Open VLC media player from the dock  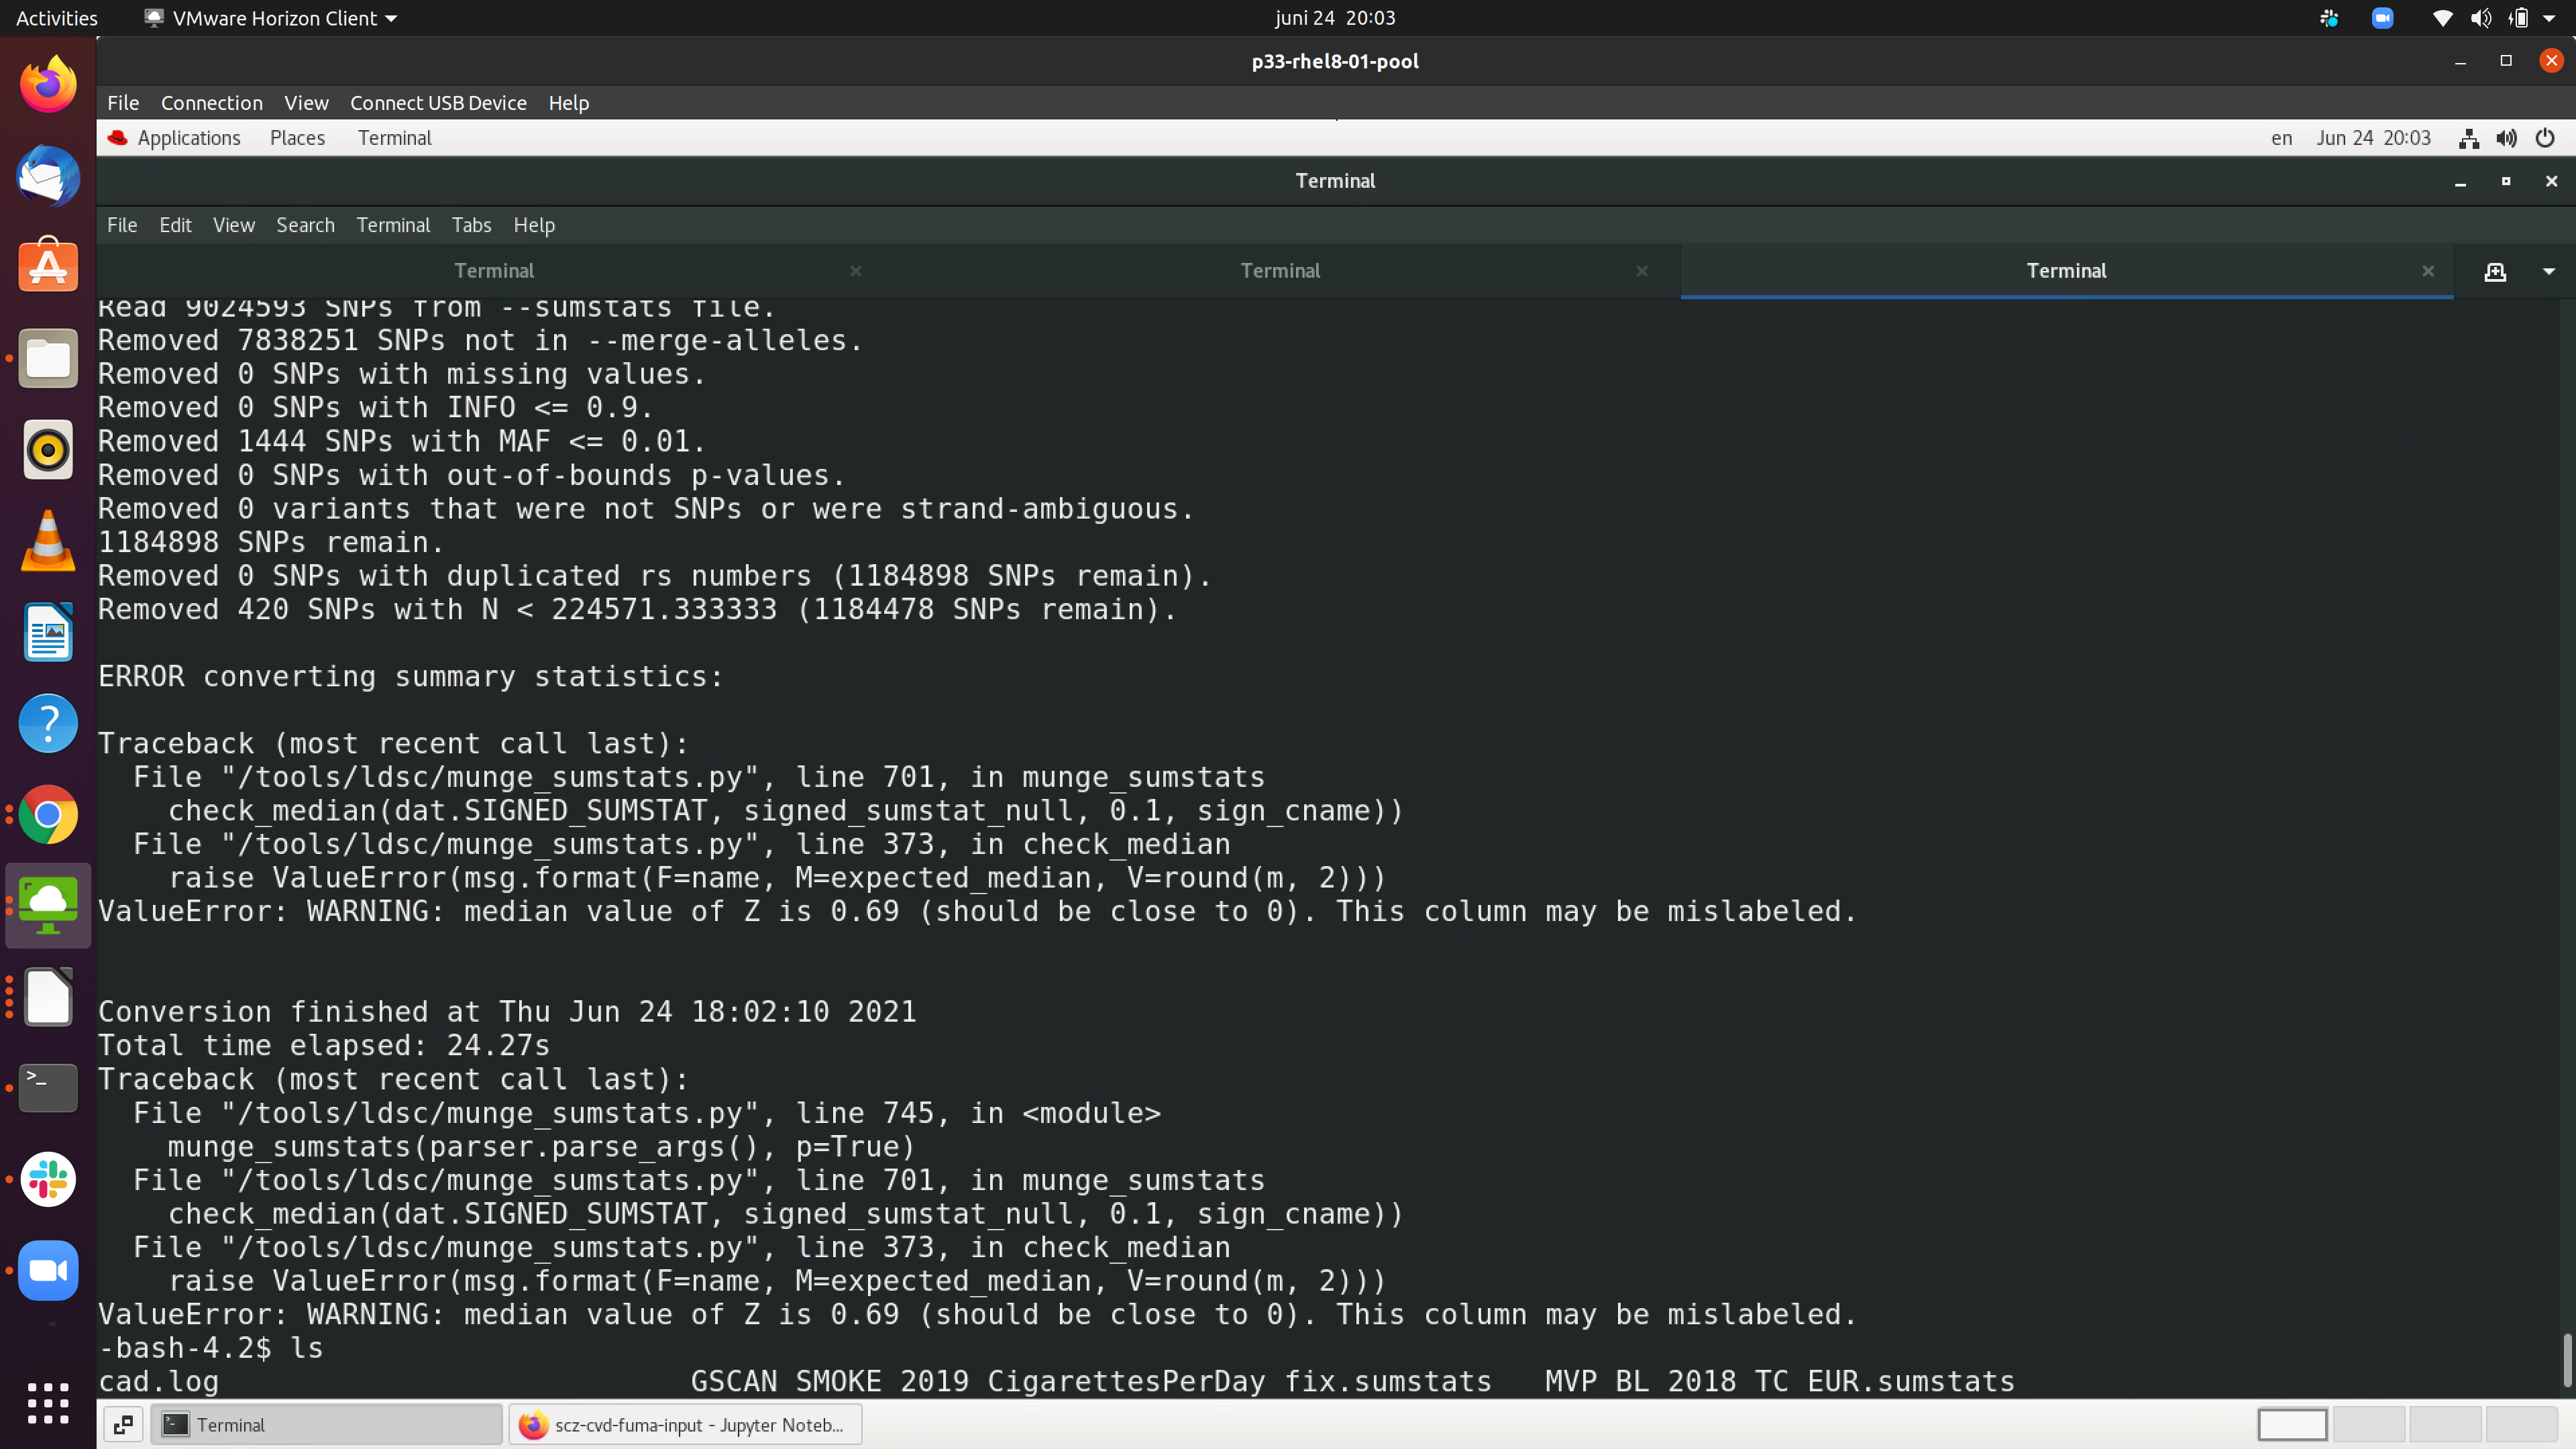pyautogui.click(x=48, y=541)
